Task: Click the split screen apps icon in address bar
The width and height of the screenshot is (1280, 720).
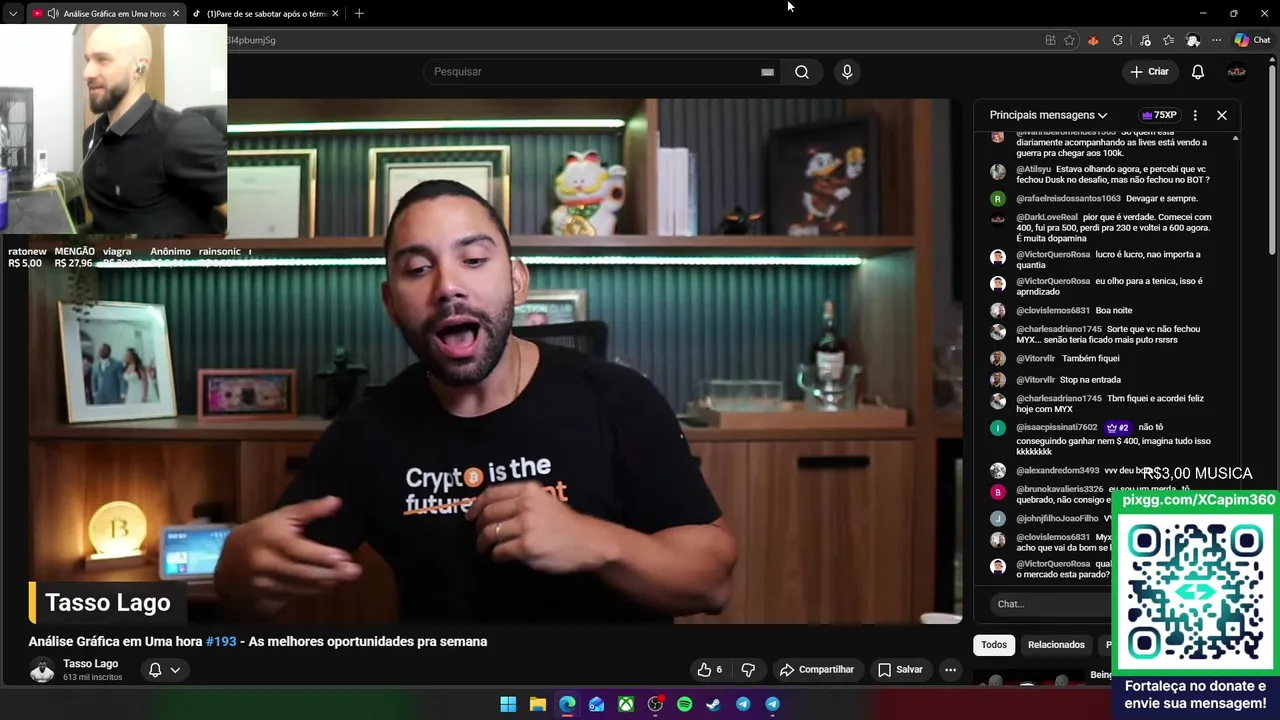Action: click(1050, 40)
